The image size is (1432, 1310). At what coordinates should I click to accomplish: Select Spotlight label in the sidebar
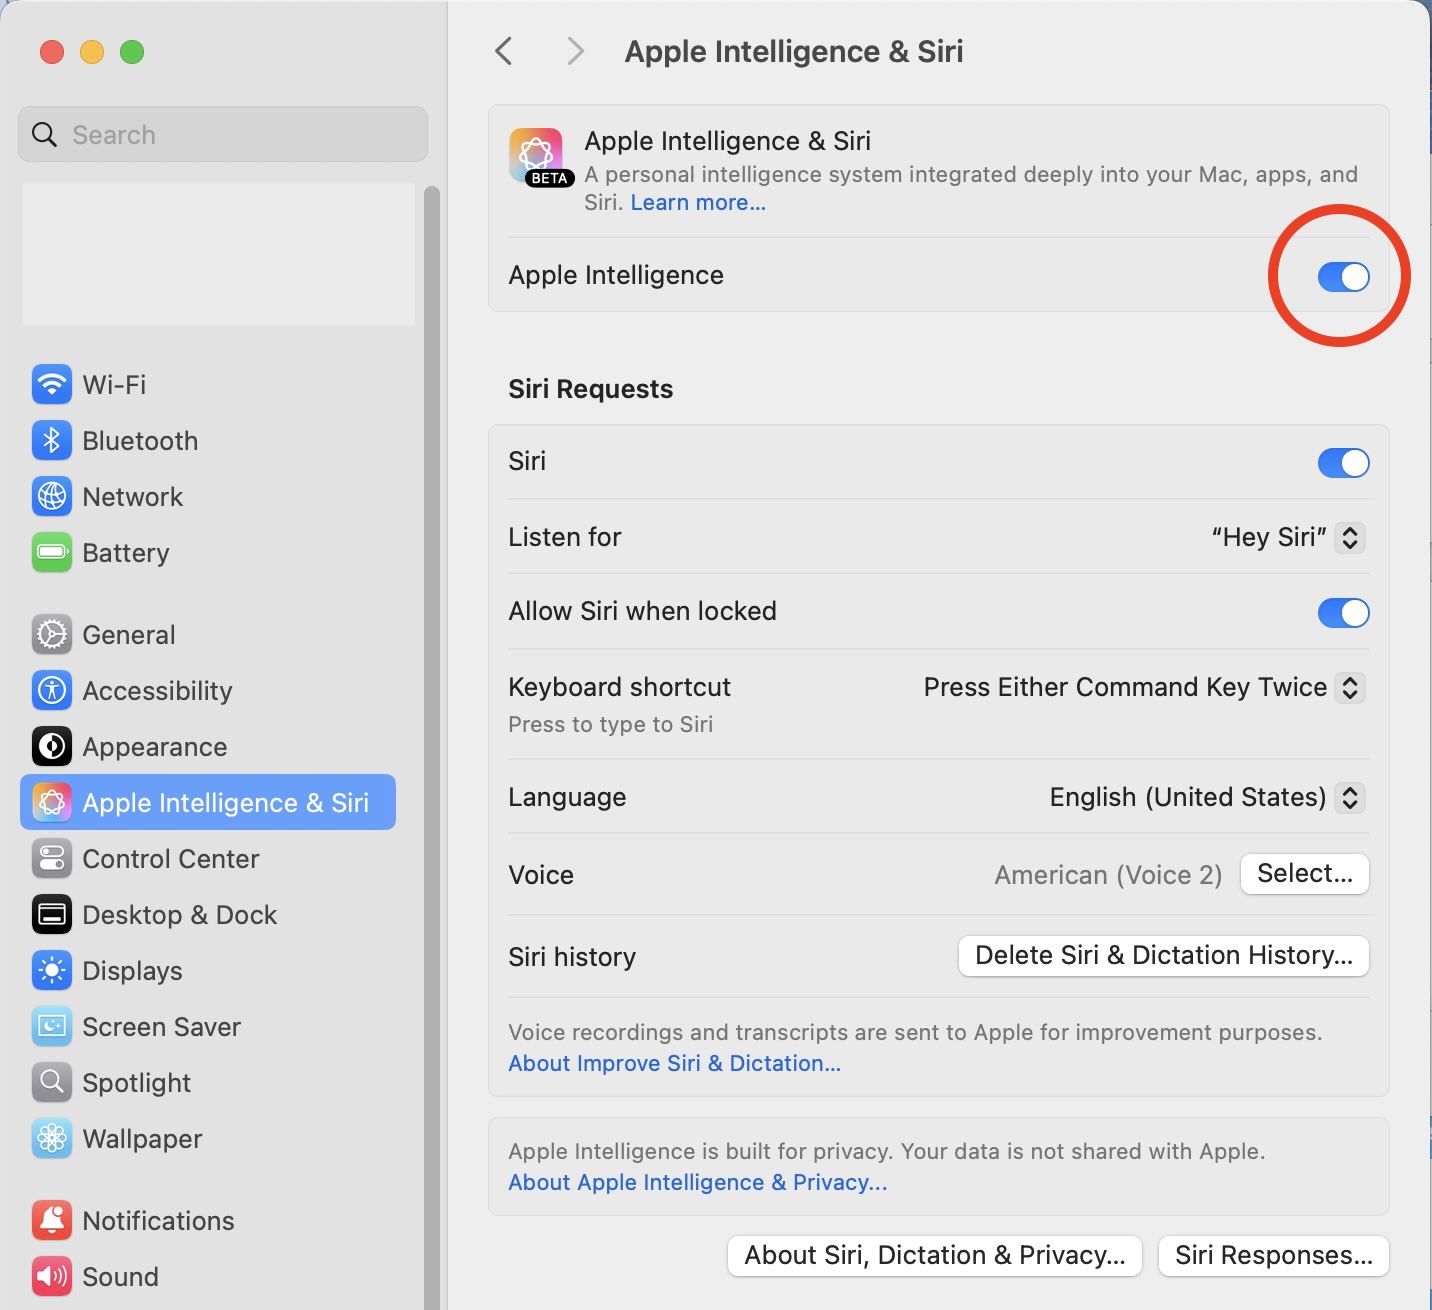pos(137,1082)
